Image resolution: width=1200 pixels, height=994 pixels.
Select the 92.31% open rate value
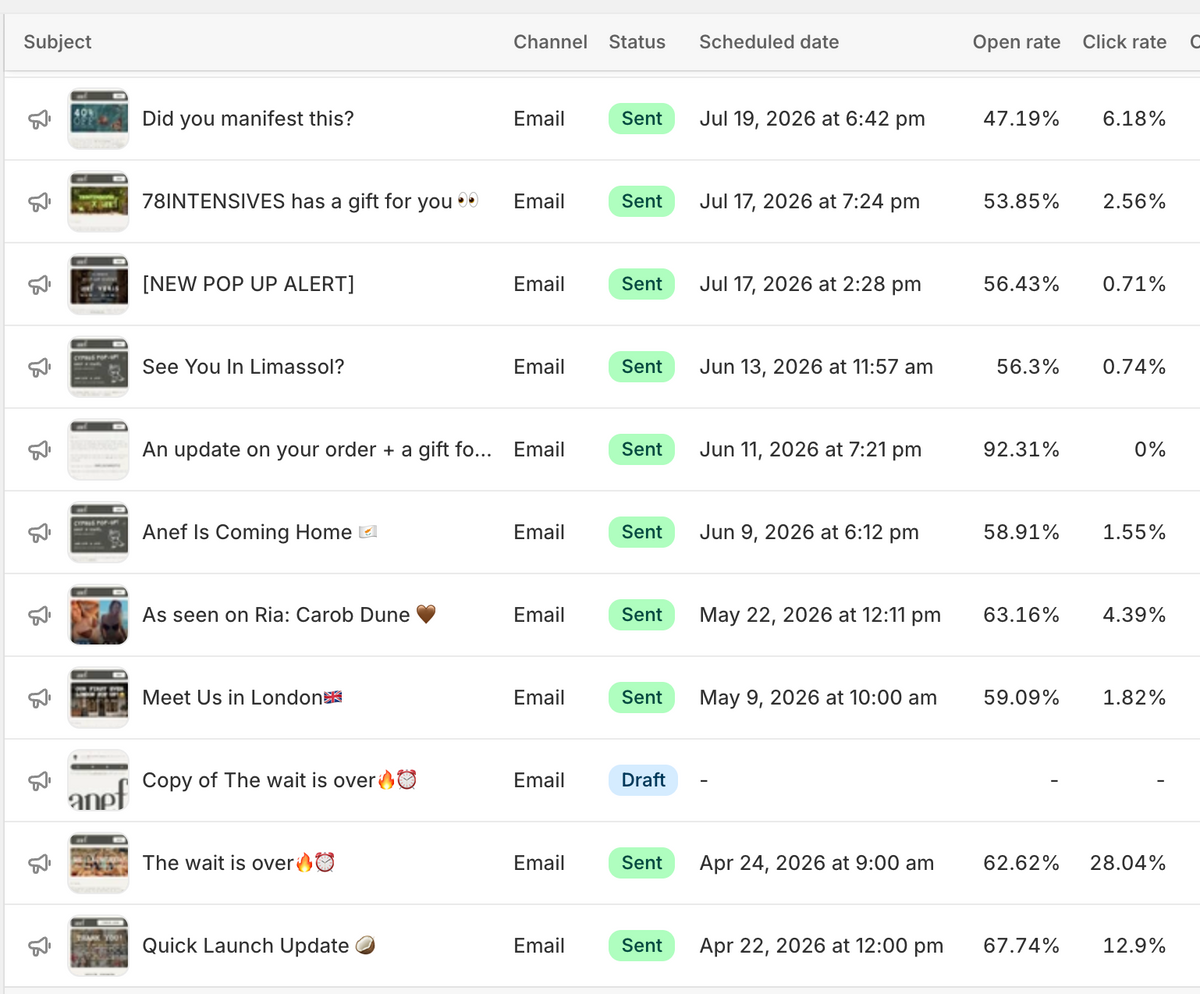tap(1021, 450)
